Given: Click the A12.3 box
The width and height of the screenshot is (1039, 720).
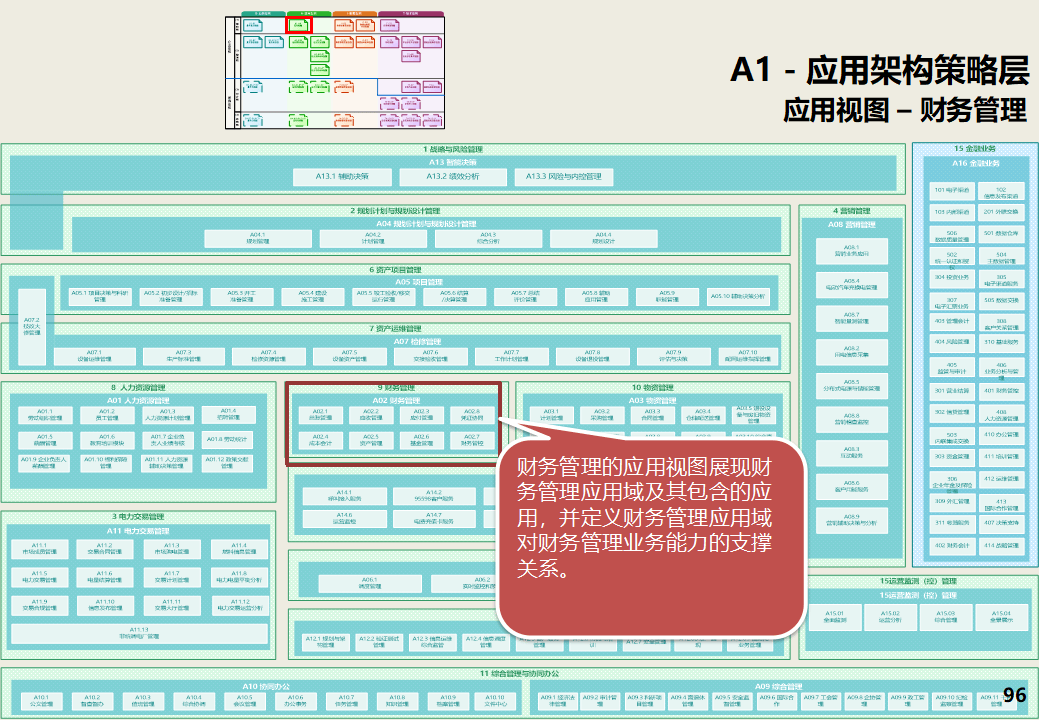Looking at the screenshot, I should (433, 641).
